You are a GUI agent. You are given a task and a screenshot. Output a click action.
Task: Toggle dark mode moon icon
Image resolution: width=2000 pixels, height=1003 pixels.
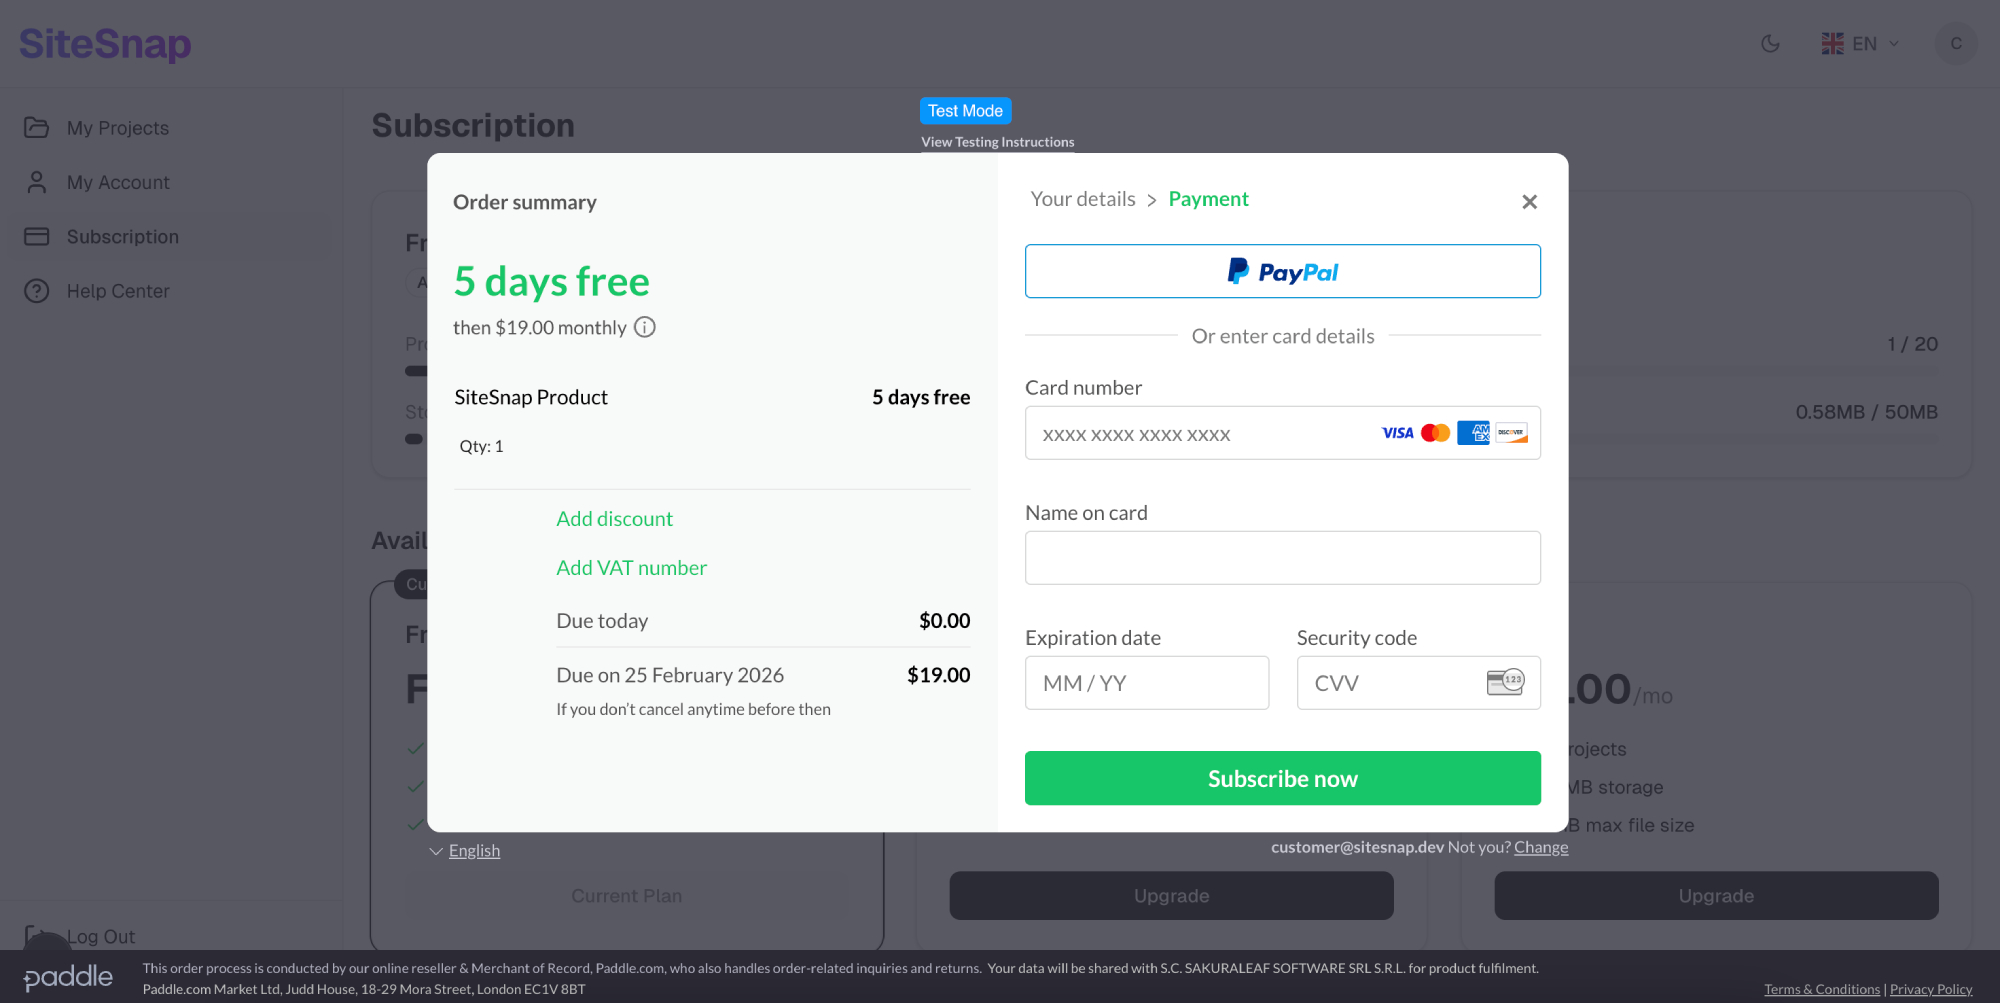coord(1770,44)
